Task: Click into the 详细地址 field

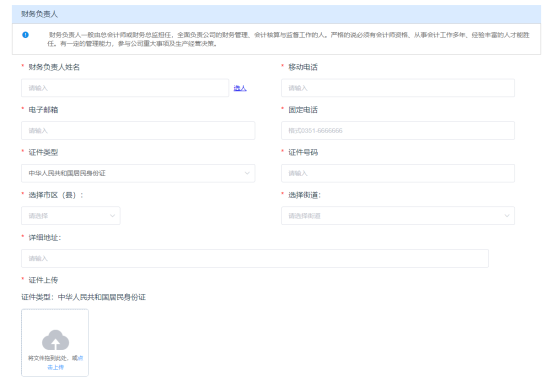Action: (255, 258)
